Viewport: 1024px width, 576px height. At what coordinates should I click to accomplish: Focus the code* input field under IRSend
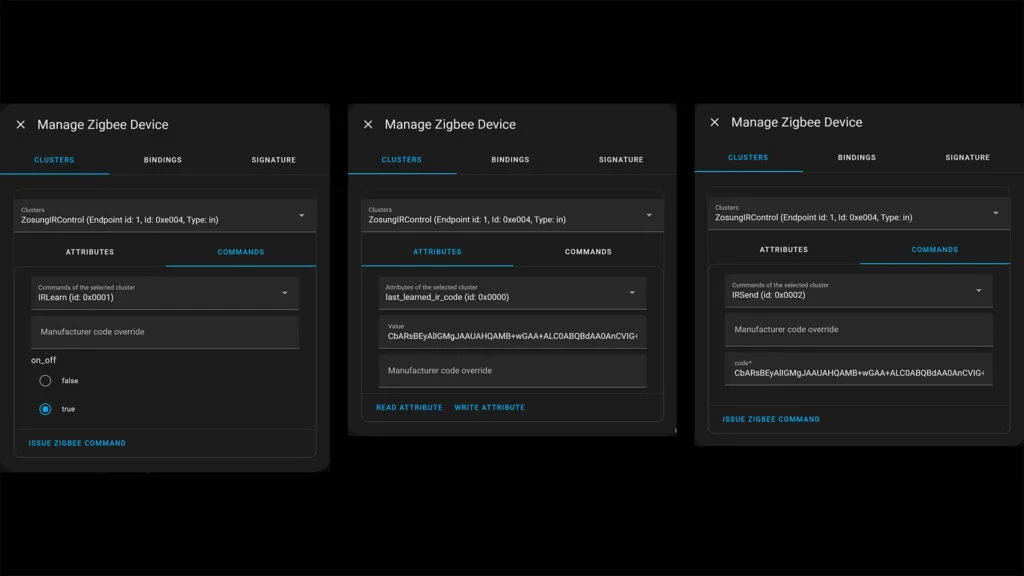[x=858, y=369]
